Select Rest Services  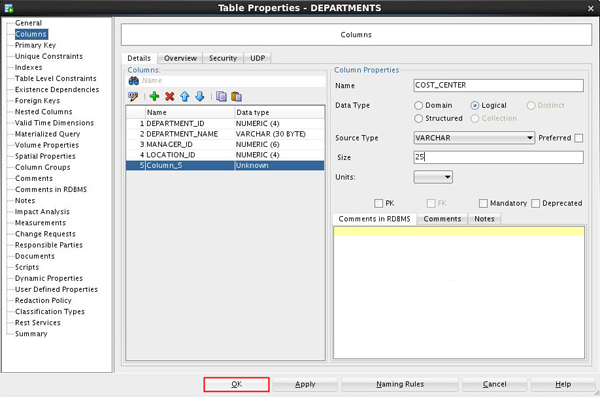point(38,323)
